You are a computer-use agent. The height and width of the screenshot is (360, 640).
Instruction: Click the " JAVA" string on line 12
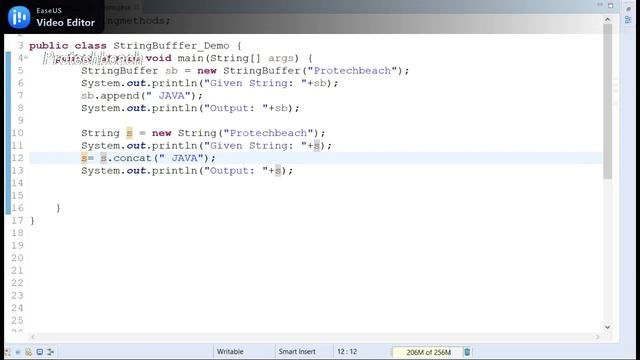click(x=181, y=158)
